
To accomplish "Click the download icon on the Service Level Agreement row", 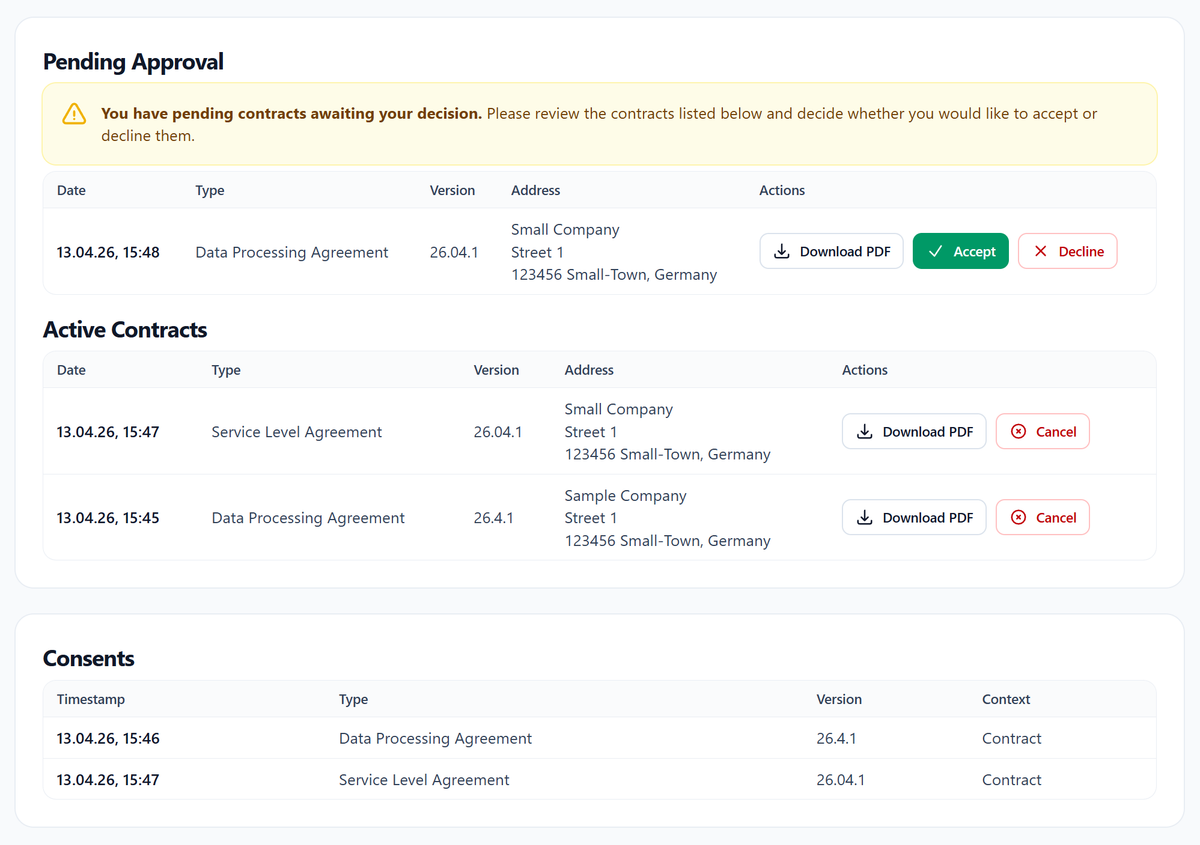I will click(863, 431).
